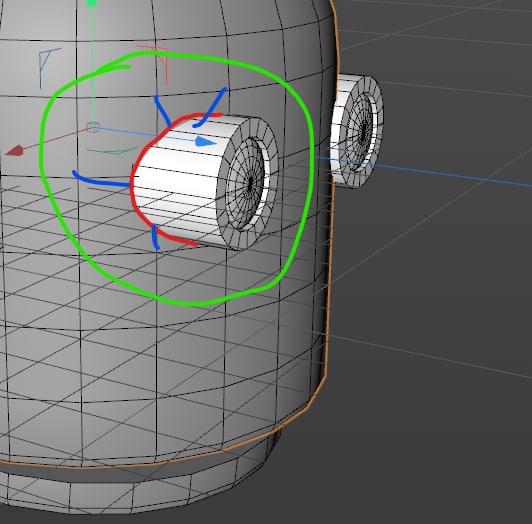This screenshot has width=532, height=524.
Task: Click the green curved band under the gizmo
Action: click(x=112, y=150)
